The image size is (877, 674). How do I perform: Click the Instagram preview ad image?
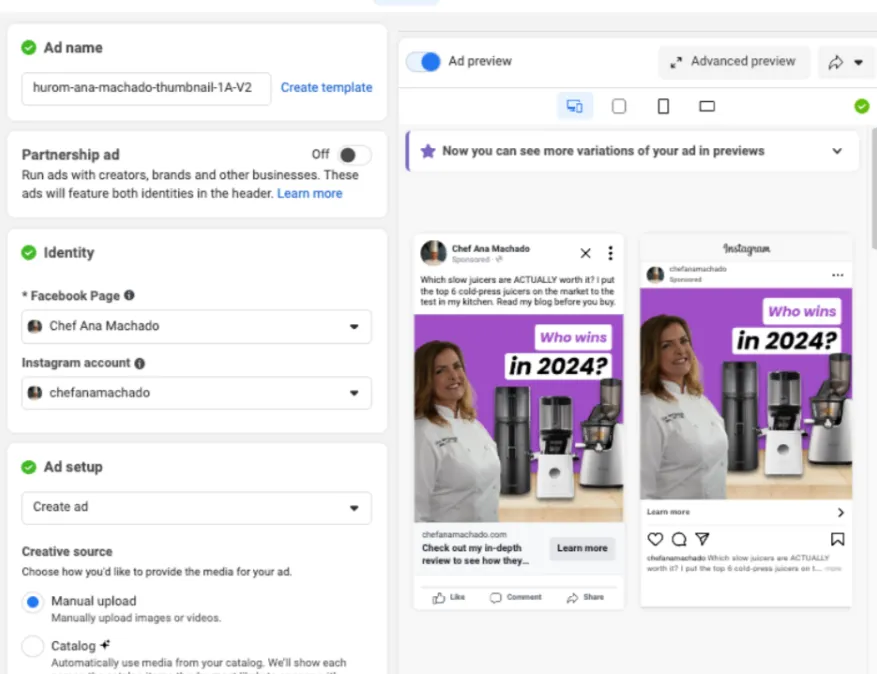point(746,394)
